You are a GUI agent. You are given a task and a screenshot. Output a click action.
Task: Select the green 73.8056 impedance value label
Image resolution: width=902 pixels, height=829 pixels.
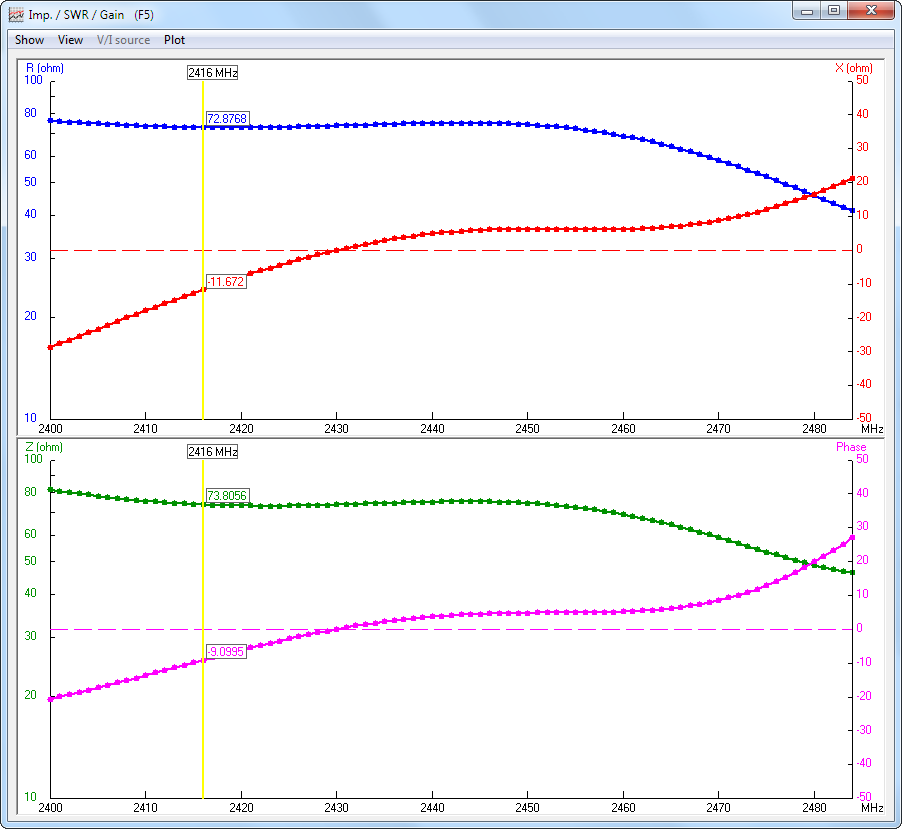[226, 495]
